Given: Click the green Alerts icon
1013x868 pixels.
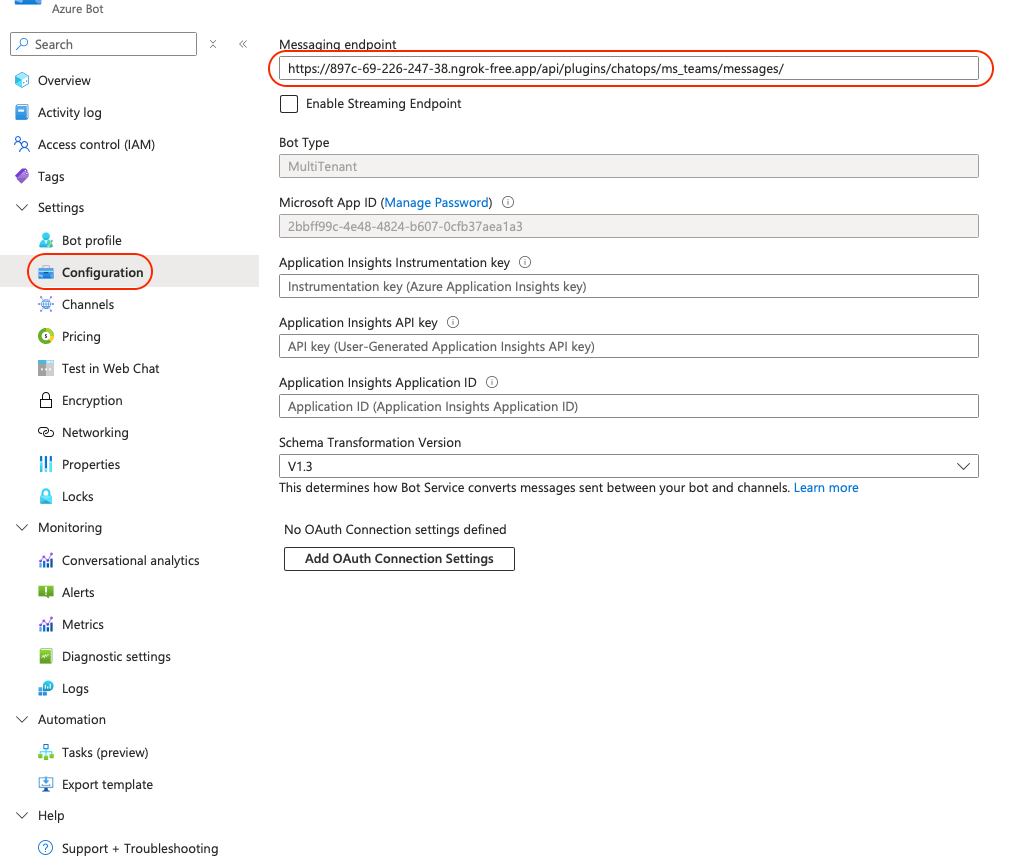Looking at the screenshot, I should click(x=46, y=592).
